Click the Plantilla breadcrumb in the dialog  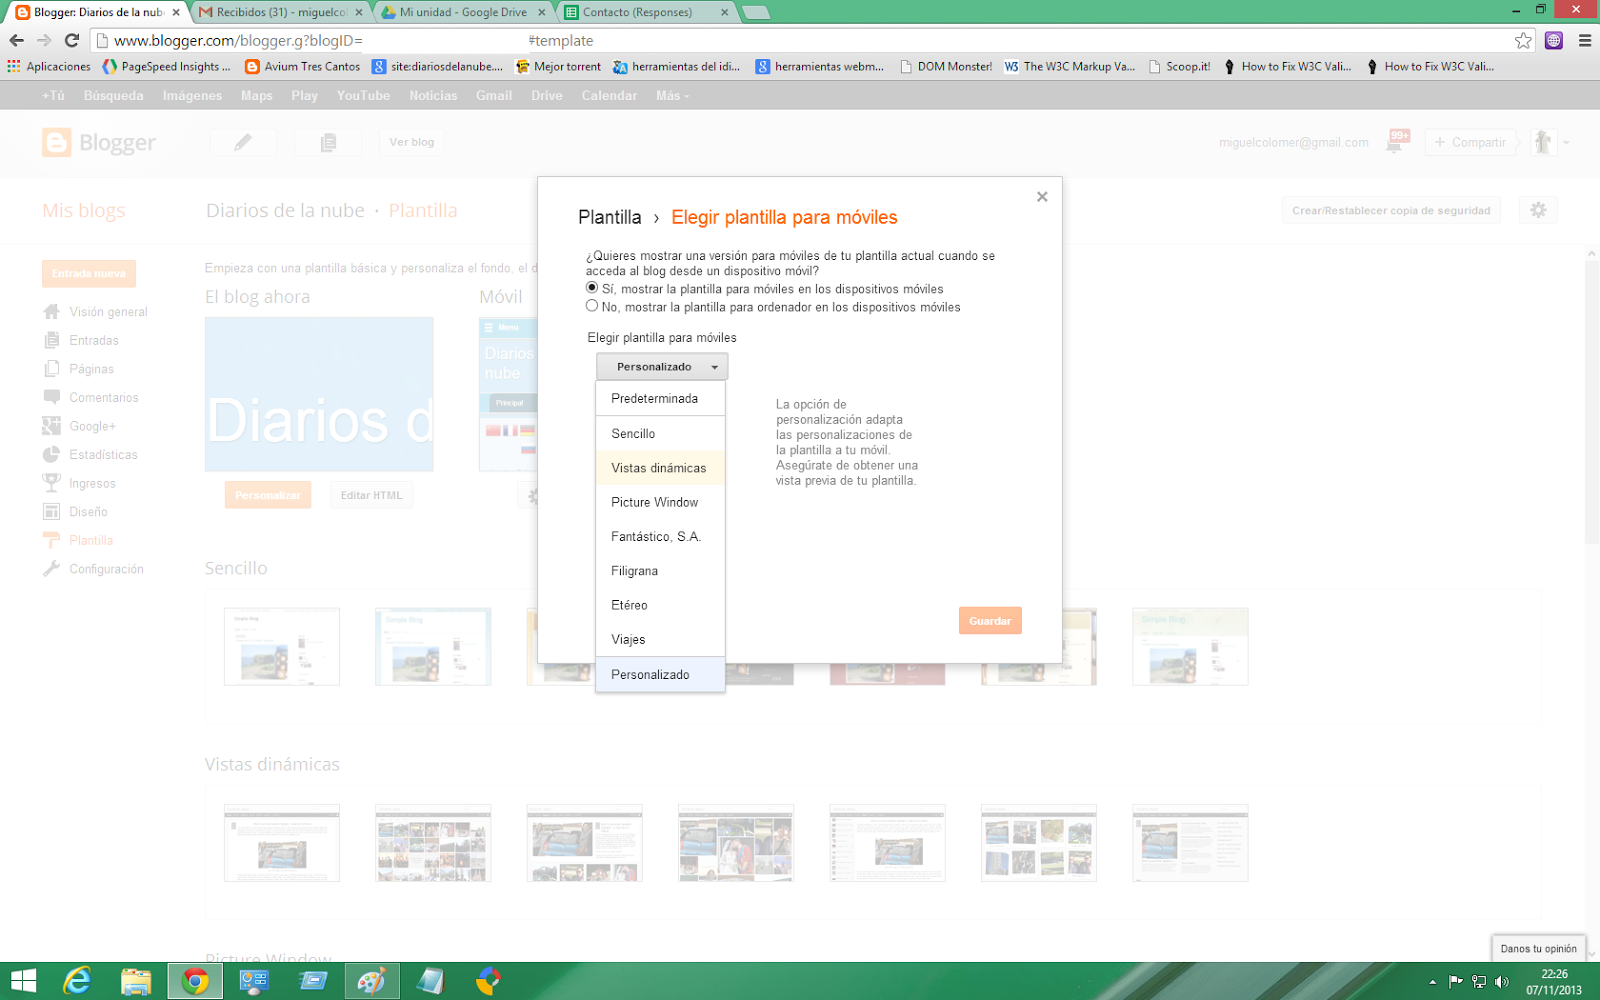tap(609, 217)
